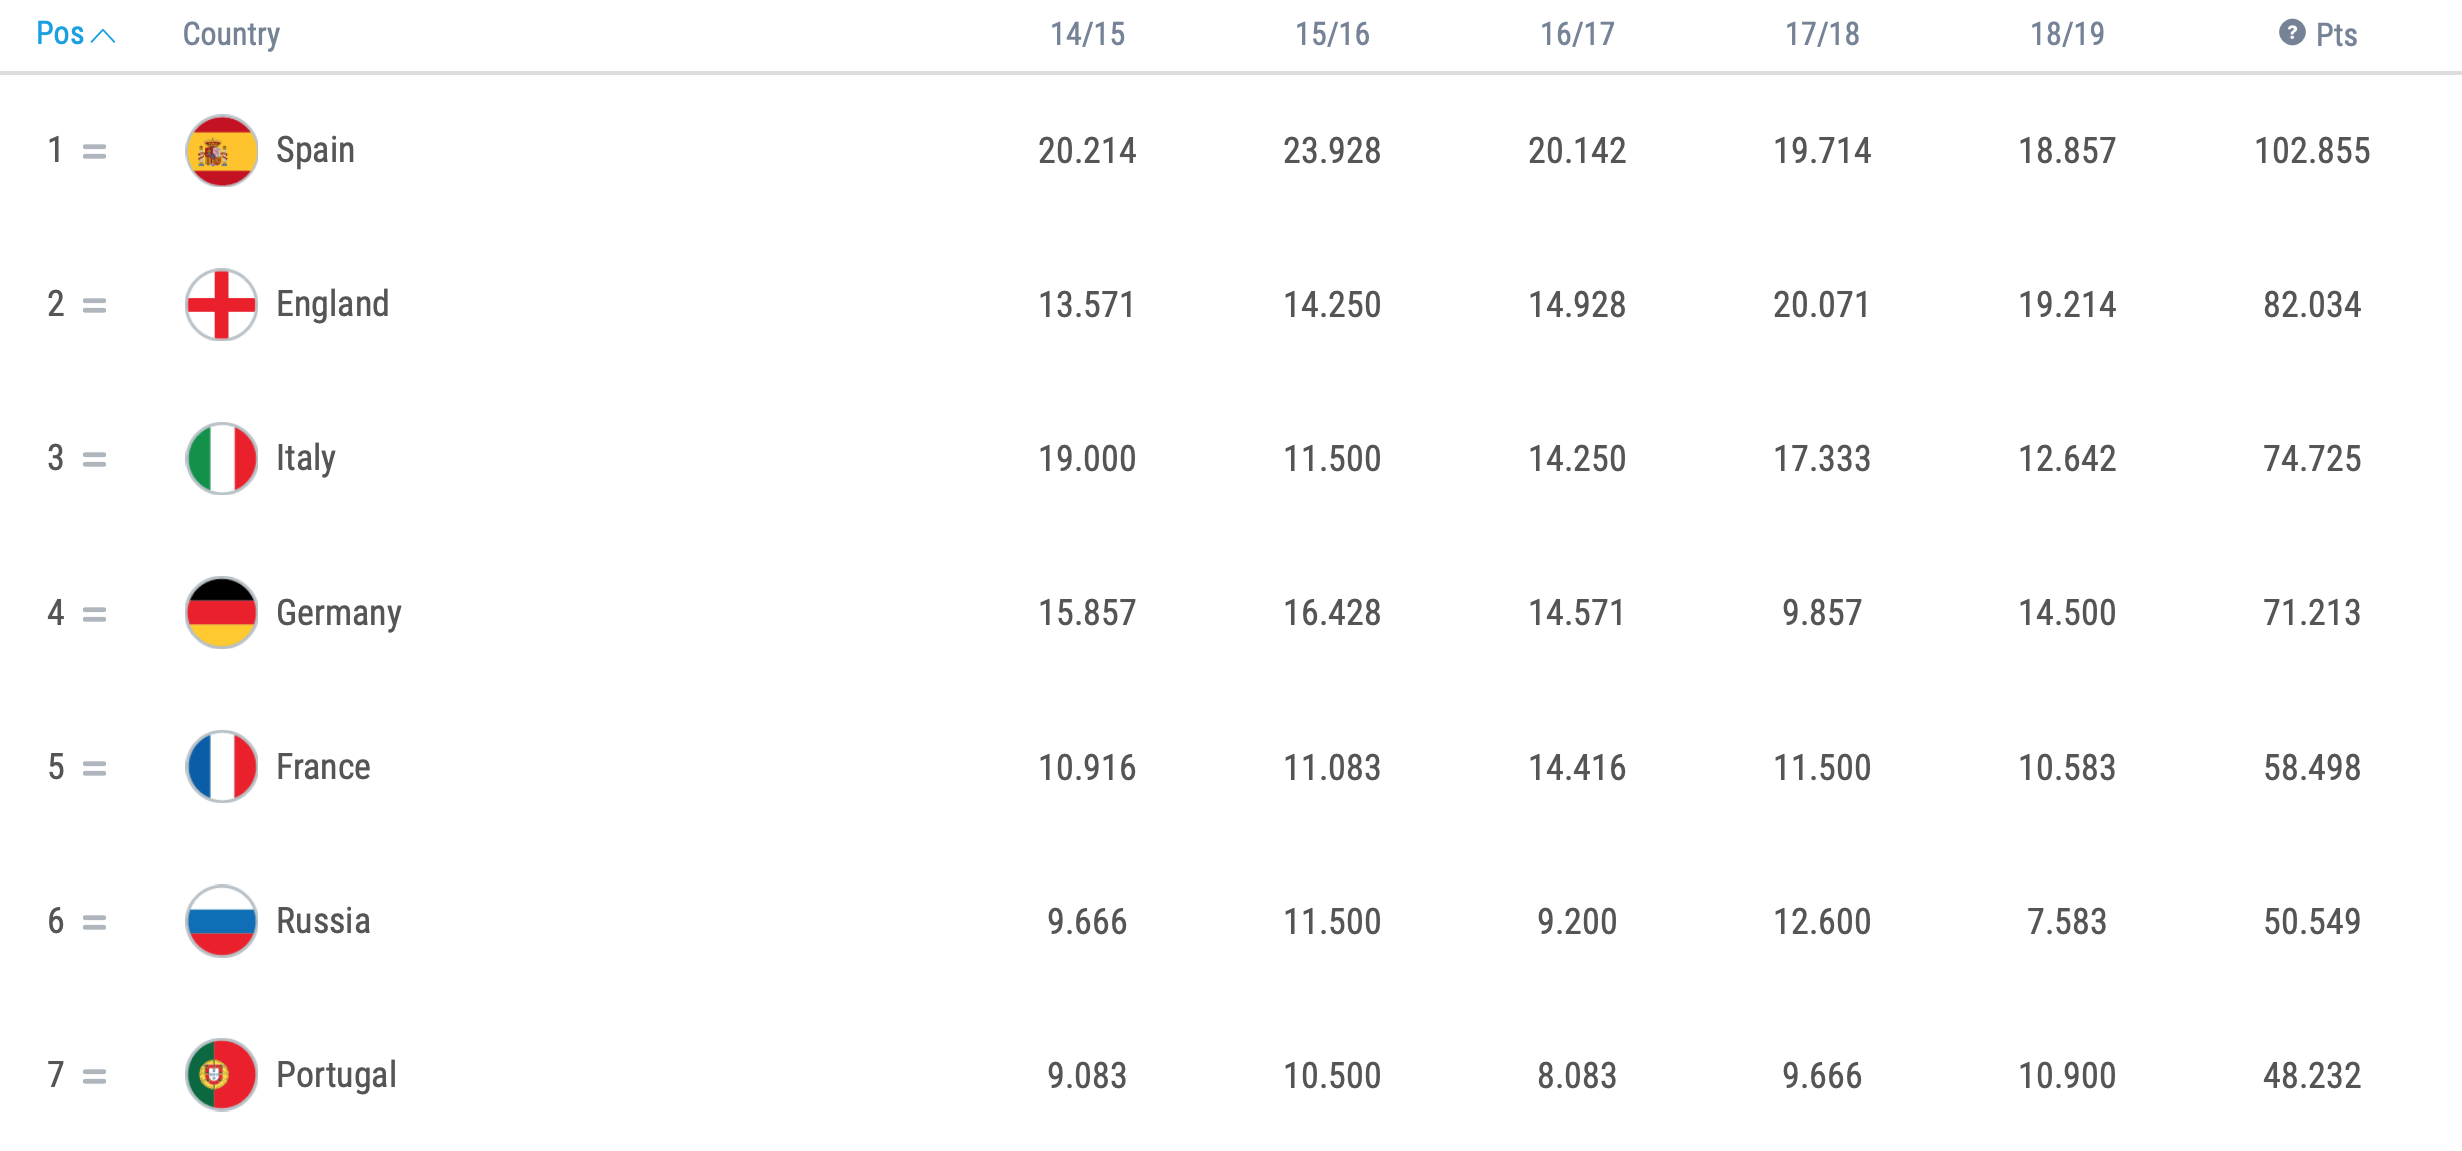Click the Russia flag icon

tap(222, 921)
